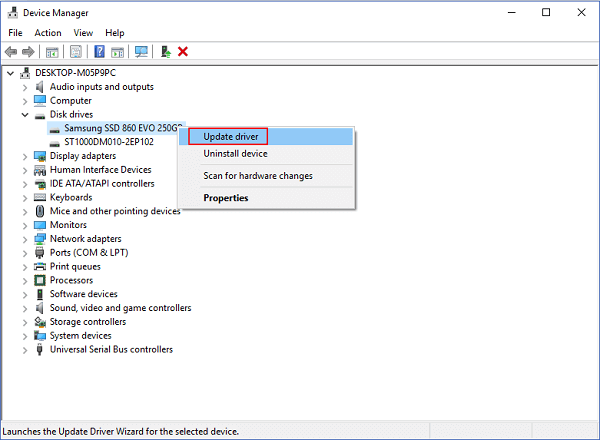
Task: Maximize the Device Manager window
Action: [546, 12]
